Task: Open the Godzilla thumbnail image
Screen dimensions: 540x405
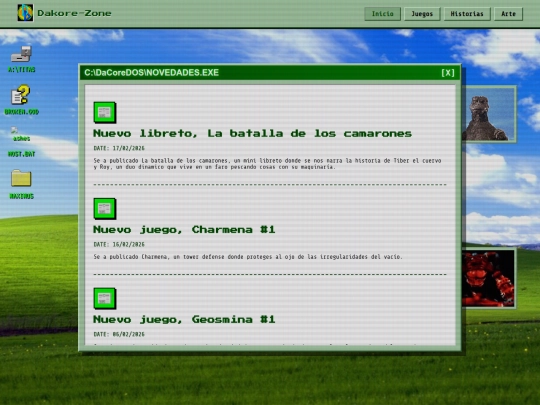Action: pos(489,114)
